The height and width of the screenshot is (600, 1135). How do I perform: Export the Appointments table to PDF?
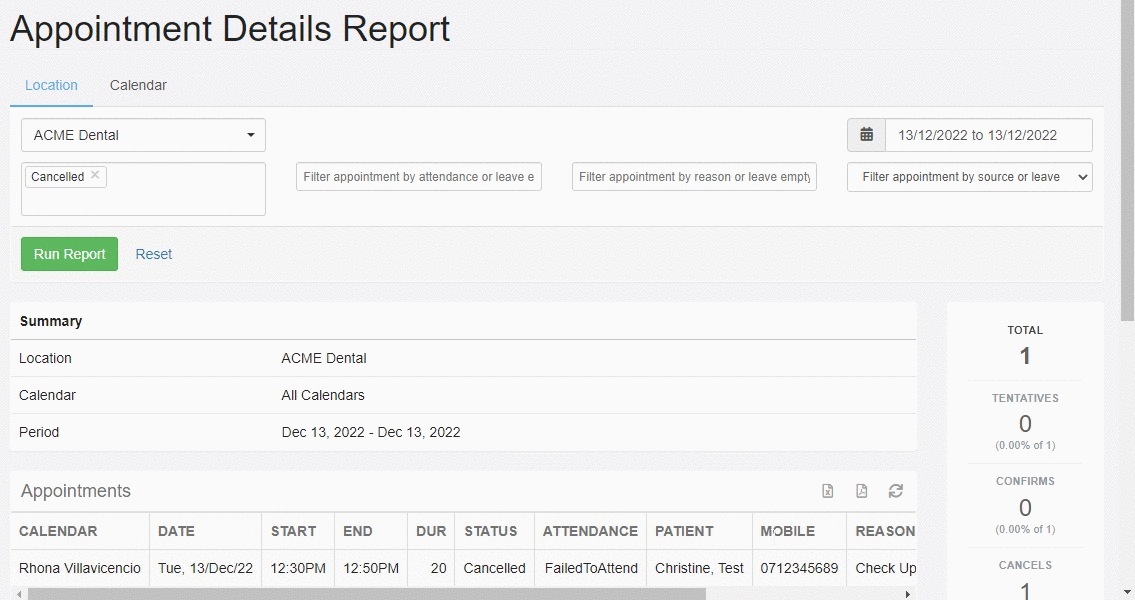click(861, 491)
